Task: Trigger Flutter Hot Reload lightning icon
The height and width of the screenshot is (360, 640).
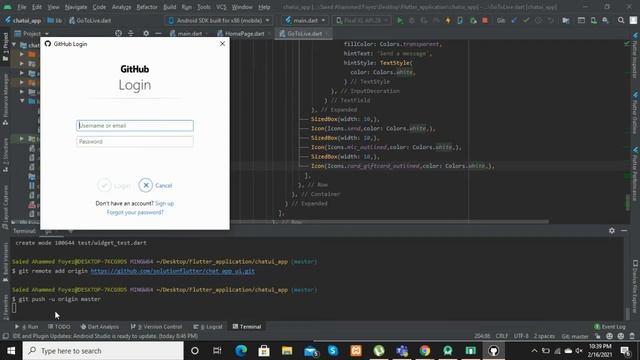Action: tap(448, 20)
